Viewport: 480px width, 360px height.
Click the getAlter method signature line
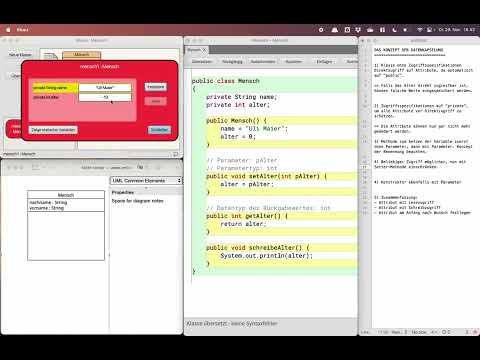point(247,216)
